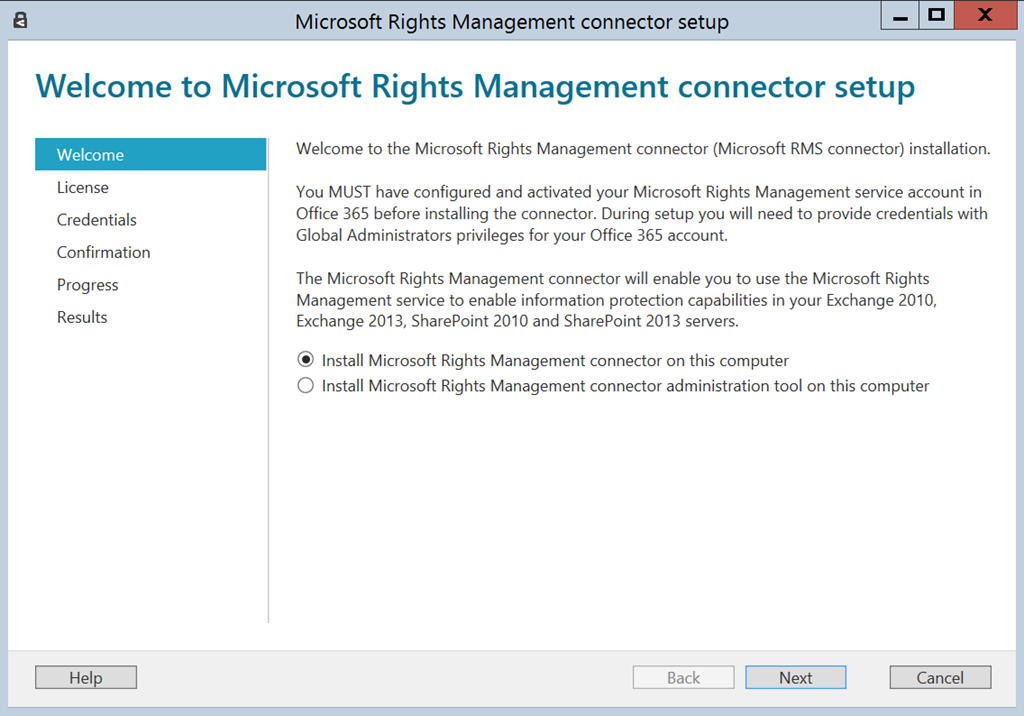Click 'Install Microsoft Rights Management connector on this computer' label
The width and height of the screenshot is (1024, 716).
[x=555, y=360]
